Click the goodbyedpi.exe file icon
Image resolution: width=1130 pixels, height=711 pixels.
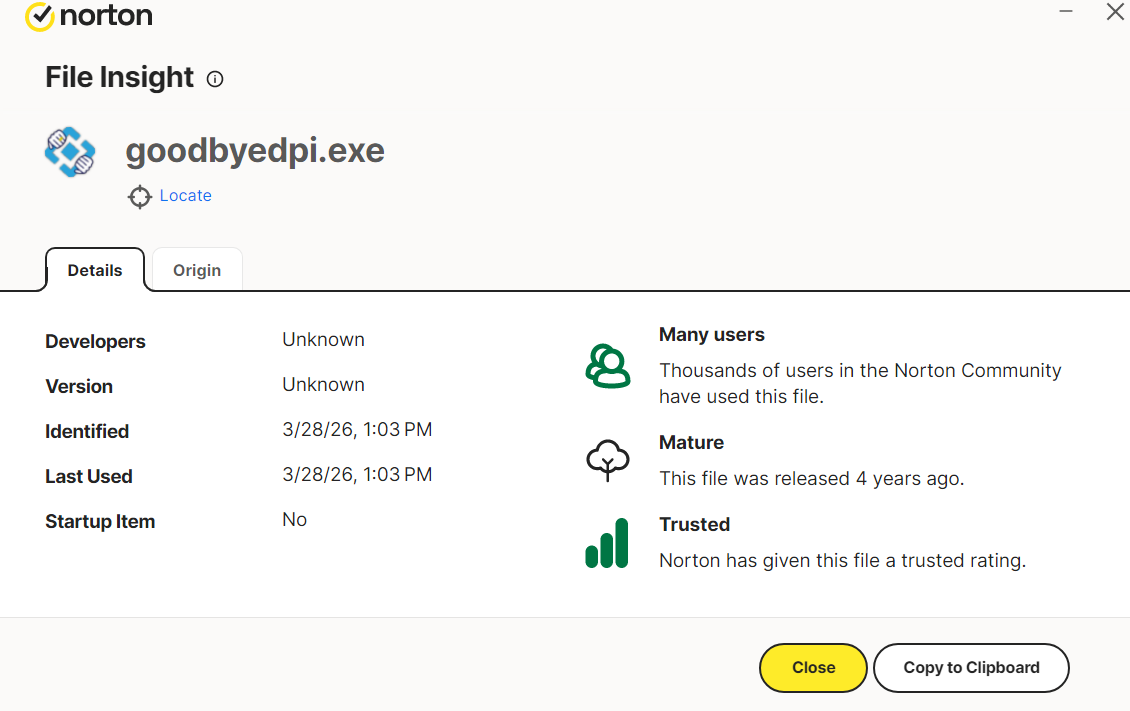(x=70, y=152)
